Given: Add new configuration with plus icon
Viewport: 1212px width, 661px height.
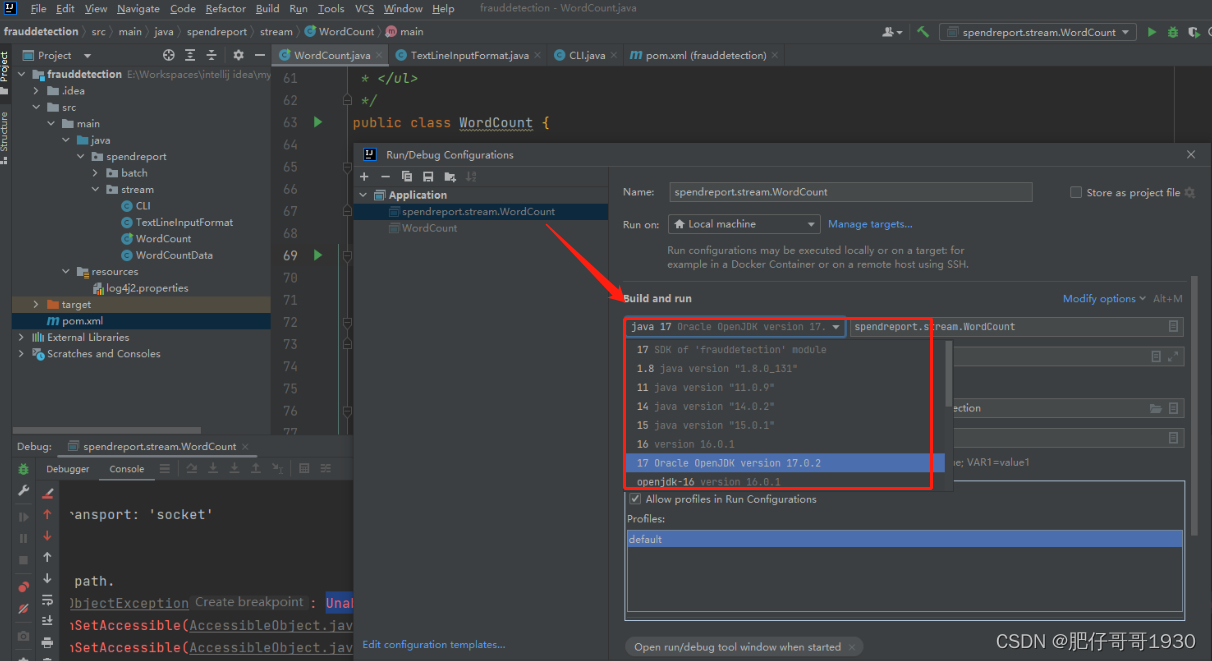Looking at the screenshot, I should click(x=365, y=177).
